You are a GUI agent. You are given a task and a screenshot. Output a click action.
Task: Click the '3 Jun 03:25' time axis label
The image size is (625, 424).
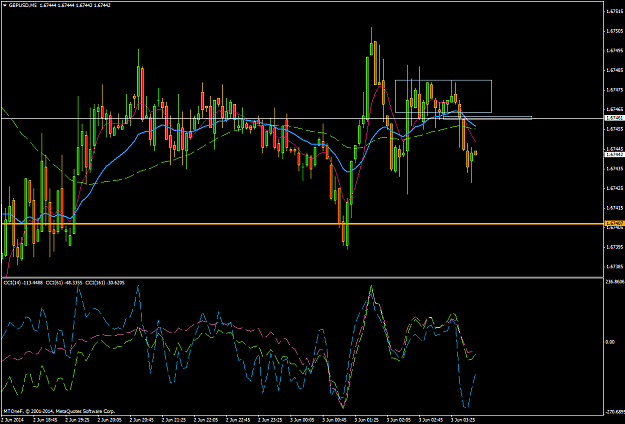click(x=462, y=420)
